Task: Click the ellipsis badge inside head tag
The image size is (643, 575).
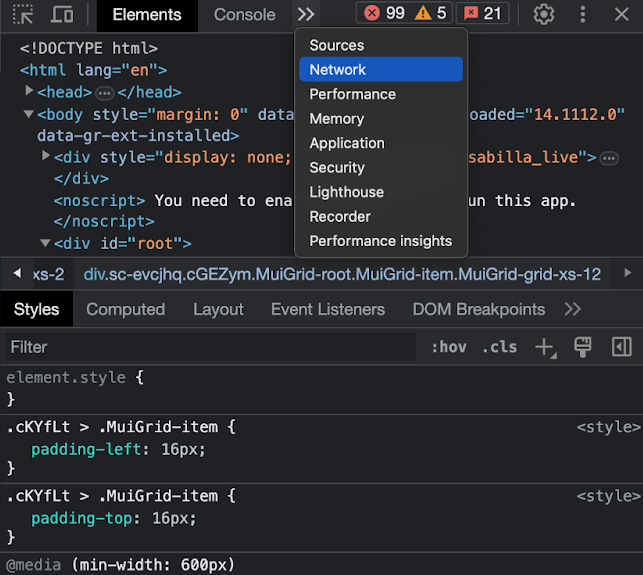Action: coord(105,94)
